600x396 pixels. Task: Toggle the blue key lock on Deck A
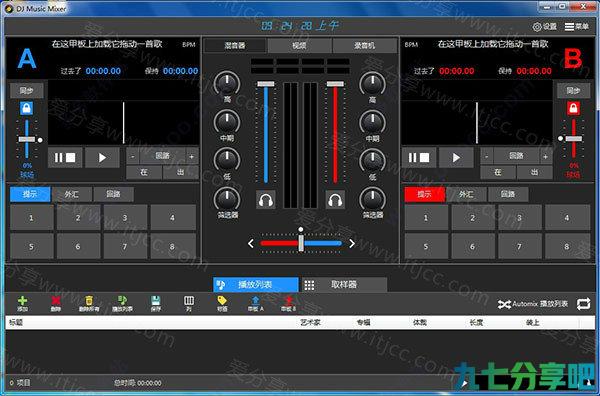(26, 108)
